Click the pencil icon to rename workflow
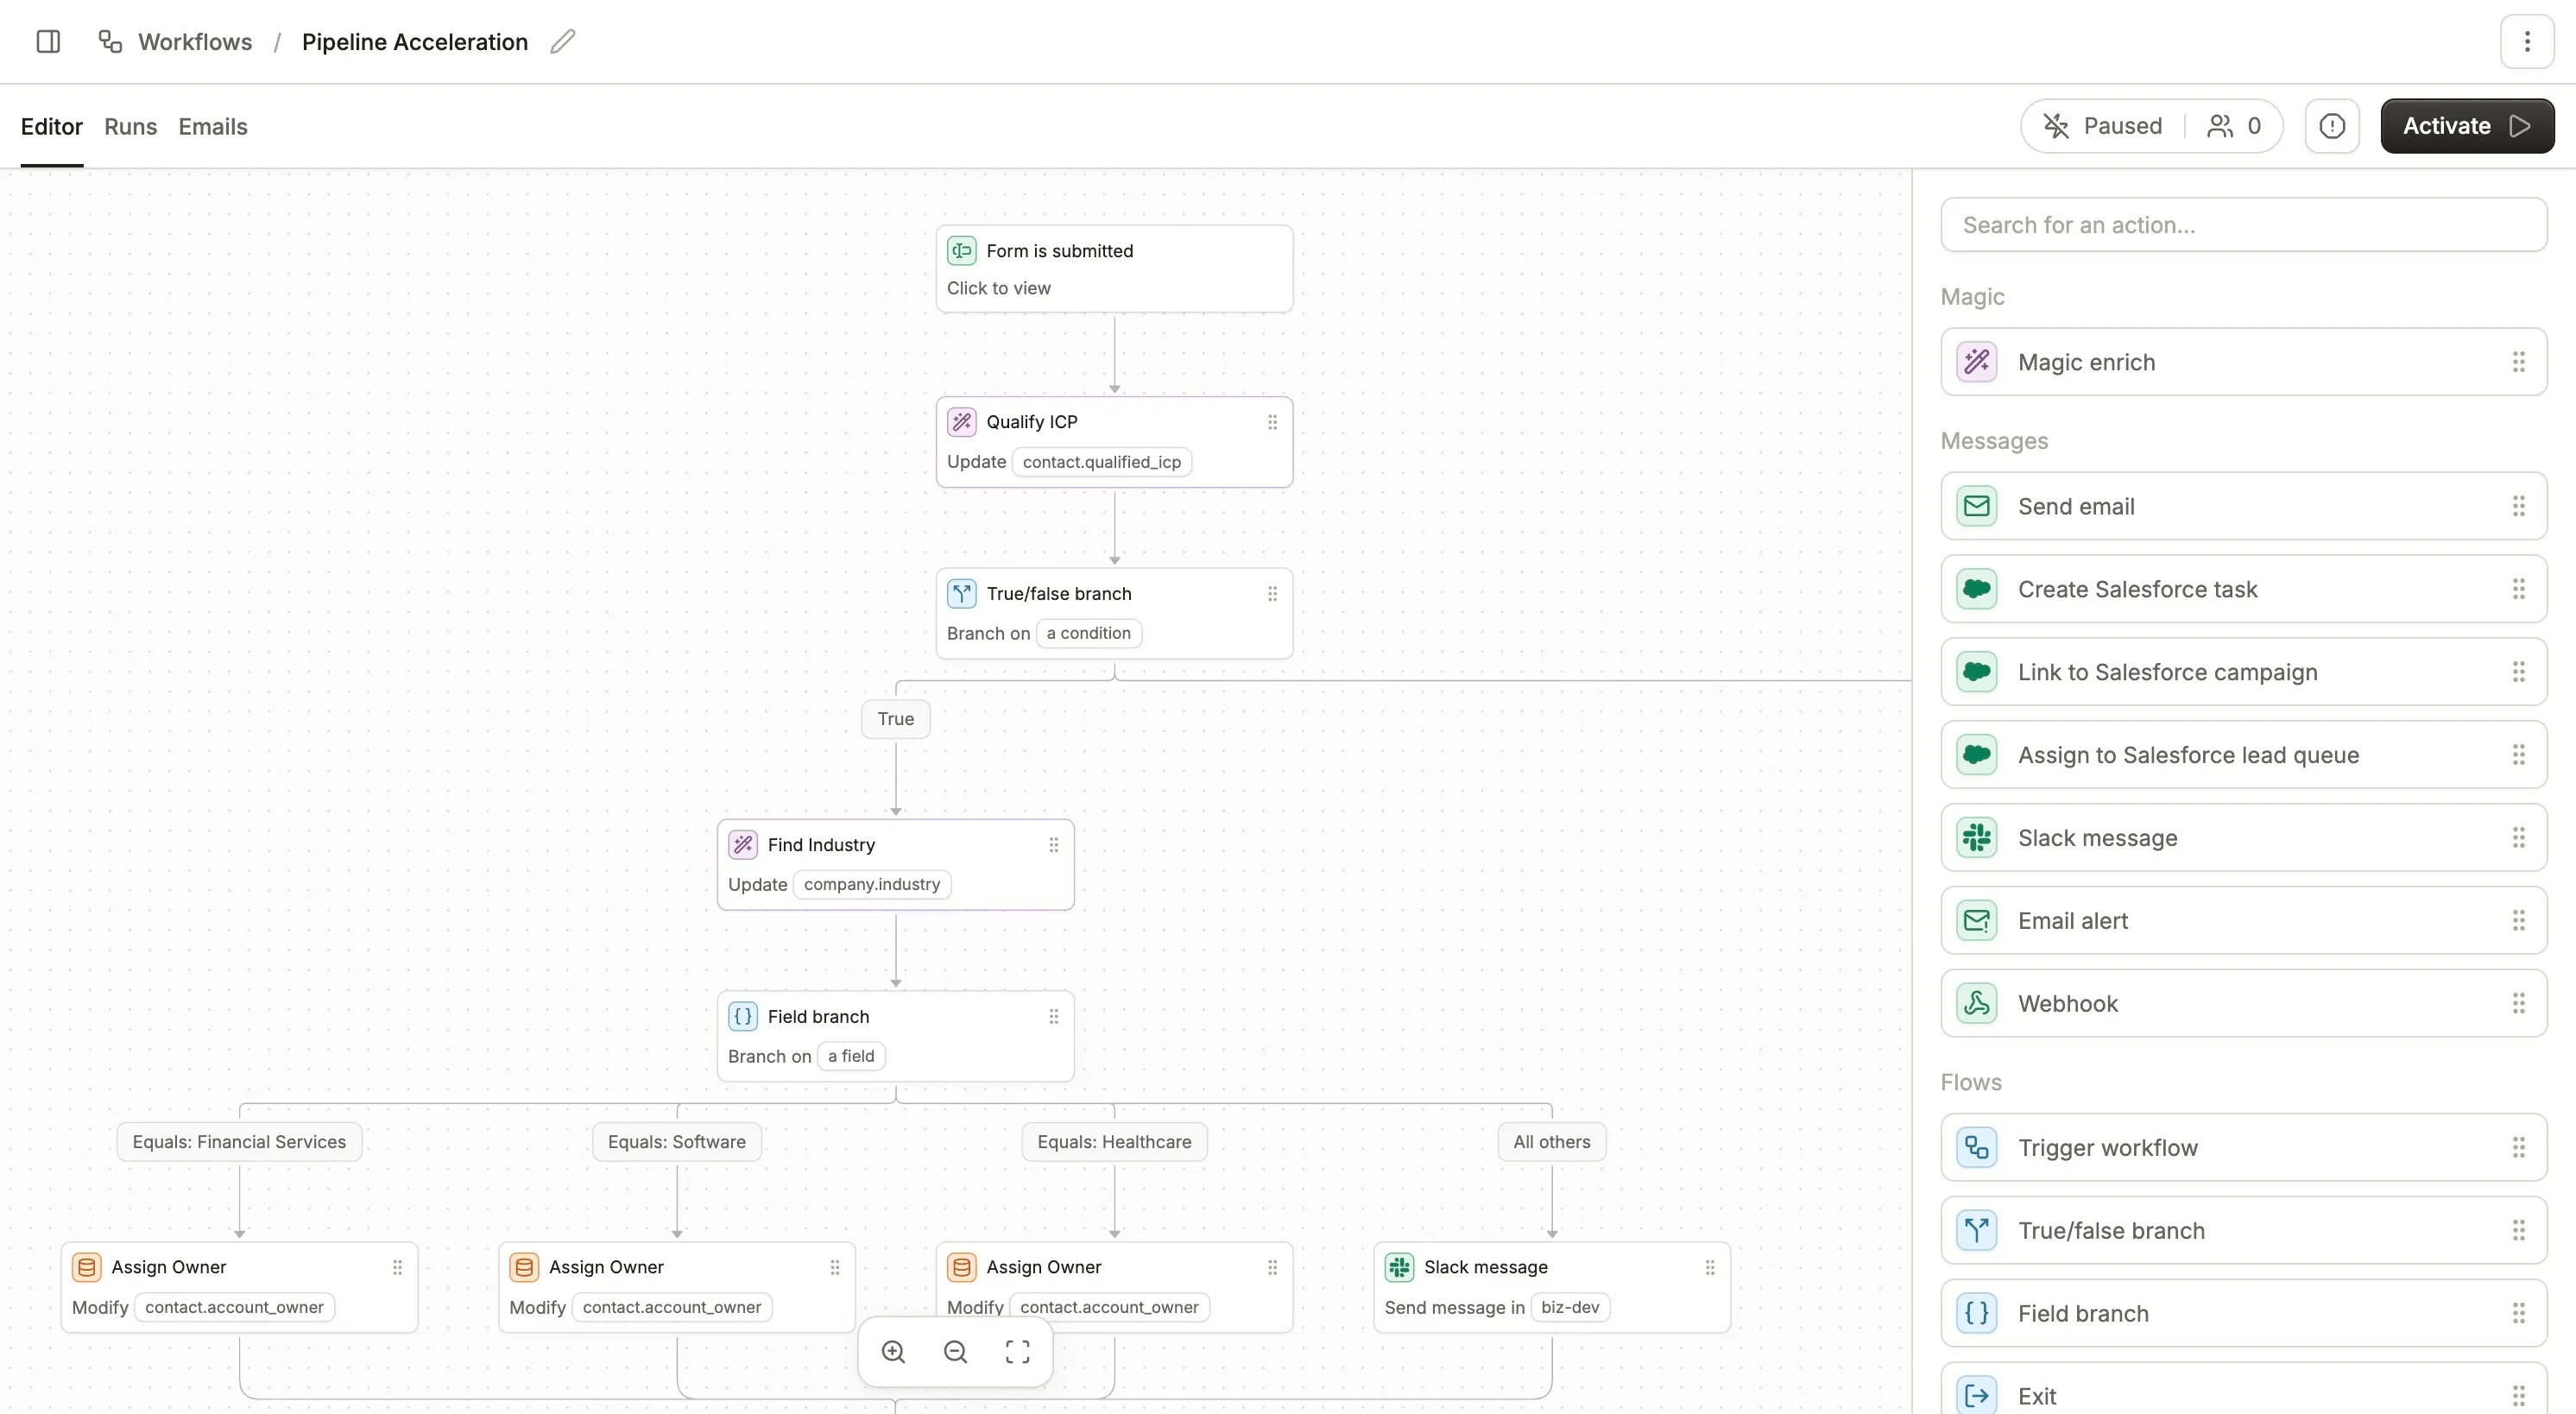 (563, 41)
